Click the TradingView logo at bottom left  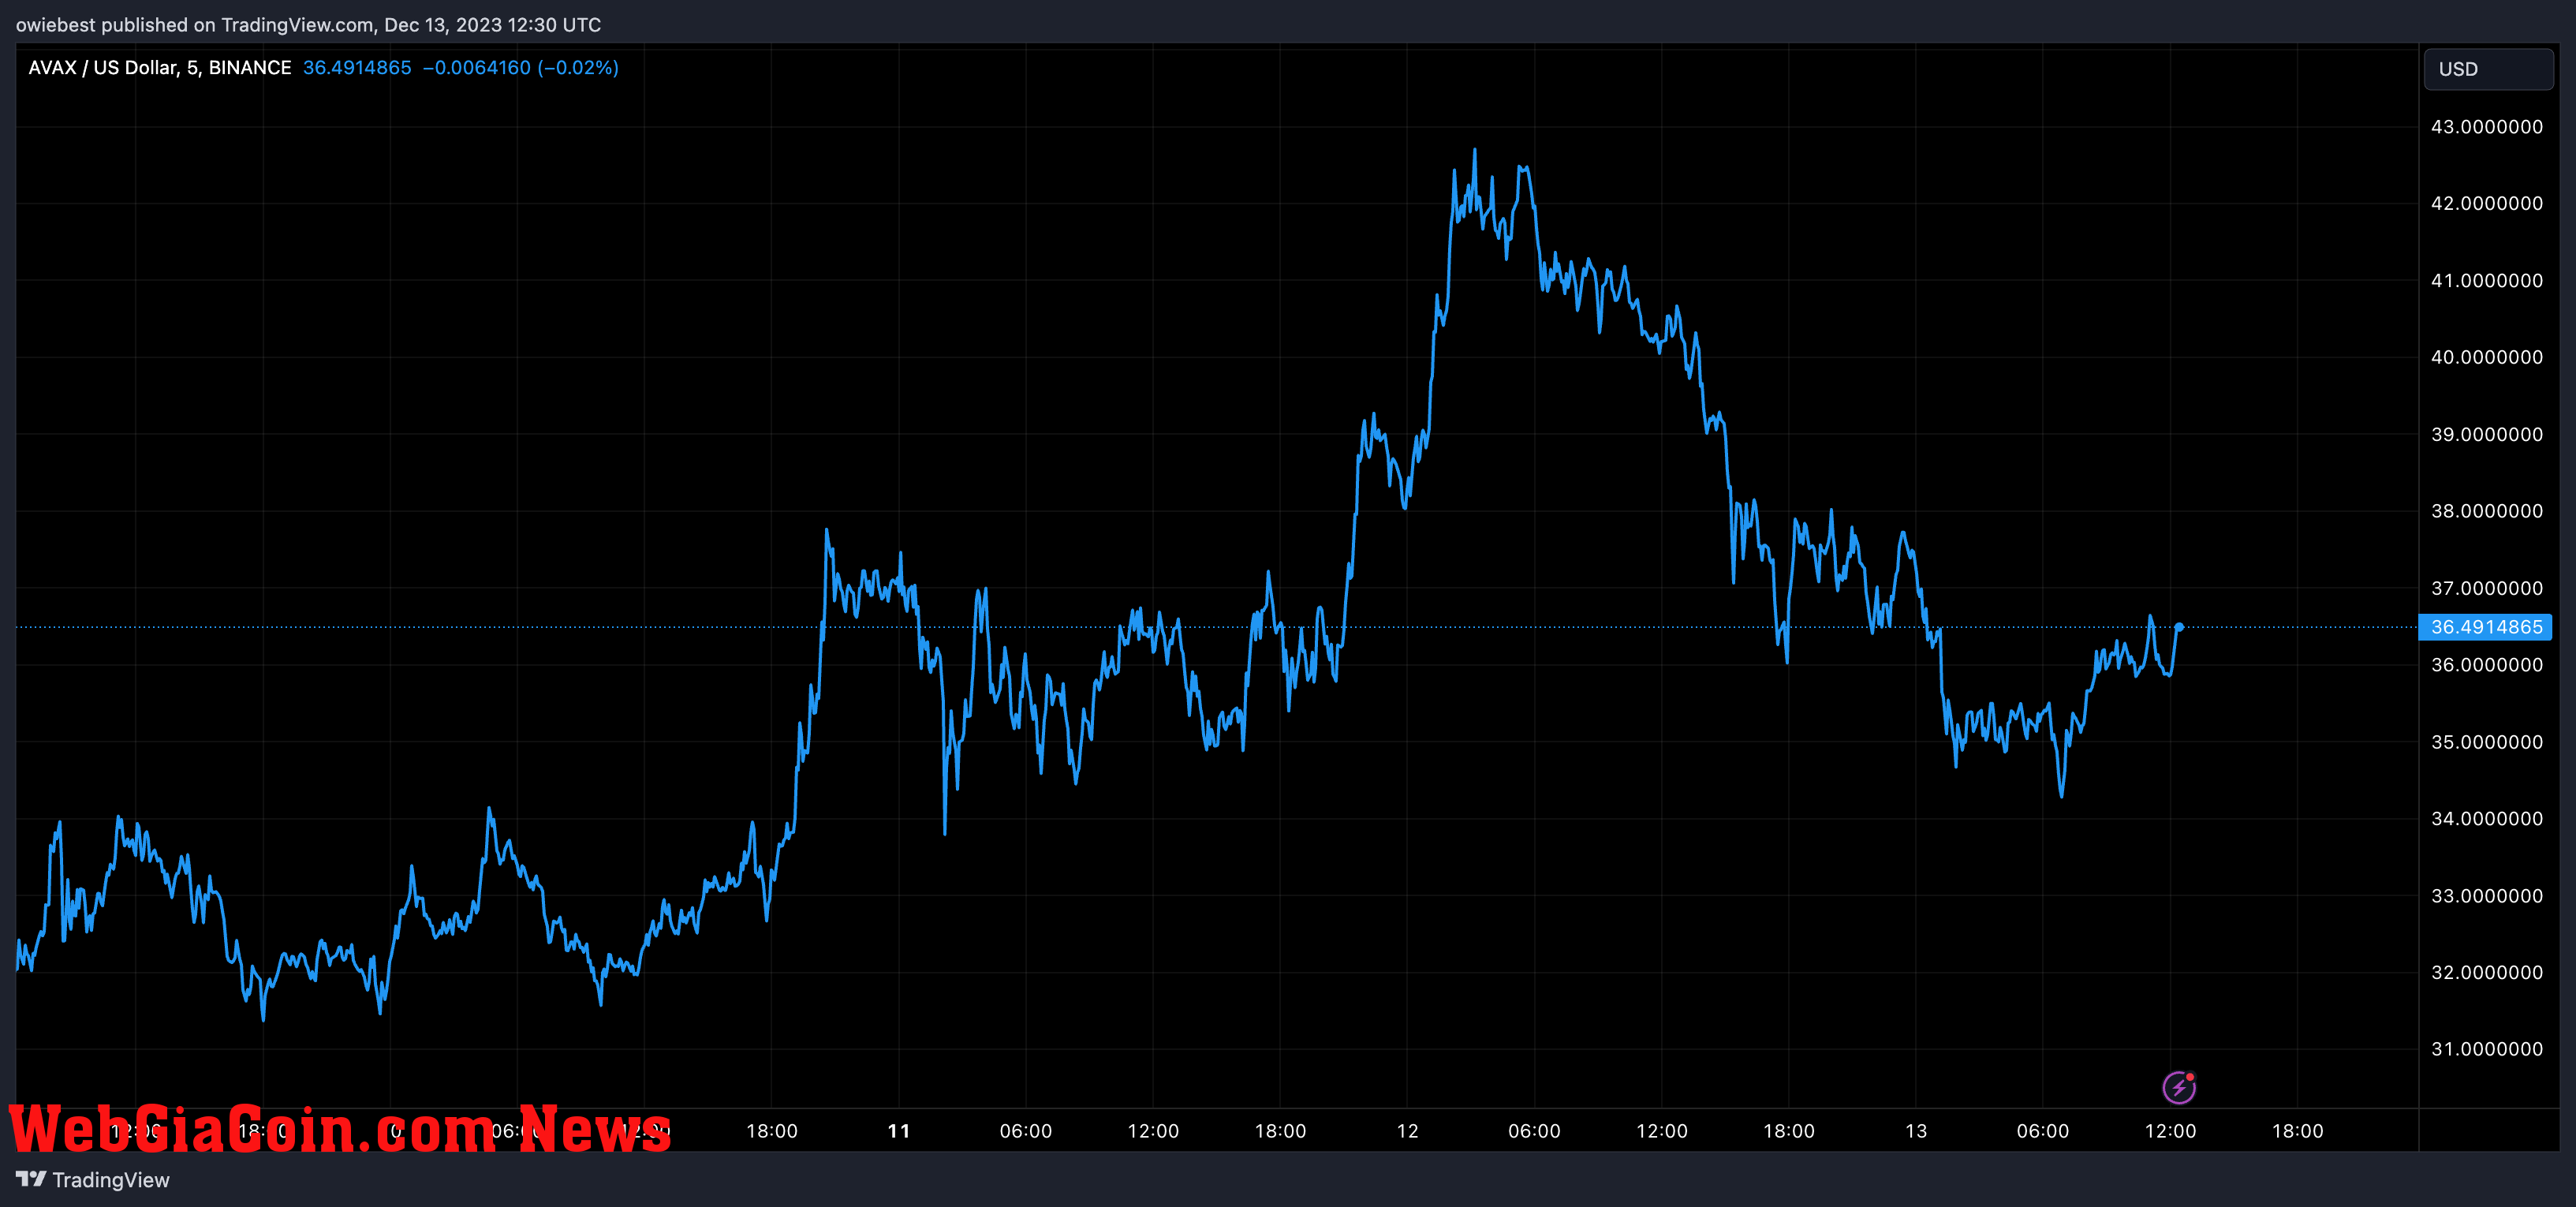(x=93, y=1180)
